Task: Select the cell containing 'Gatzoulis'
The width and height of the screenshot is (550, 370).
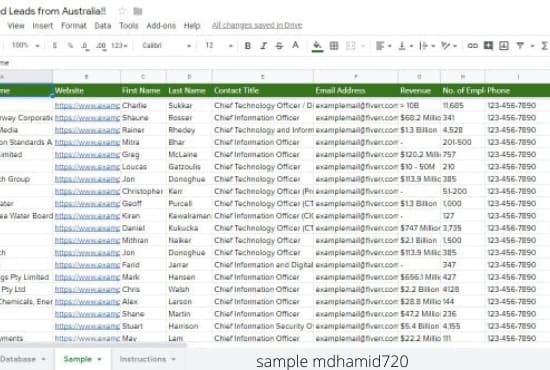Action: click(189, 167)
